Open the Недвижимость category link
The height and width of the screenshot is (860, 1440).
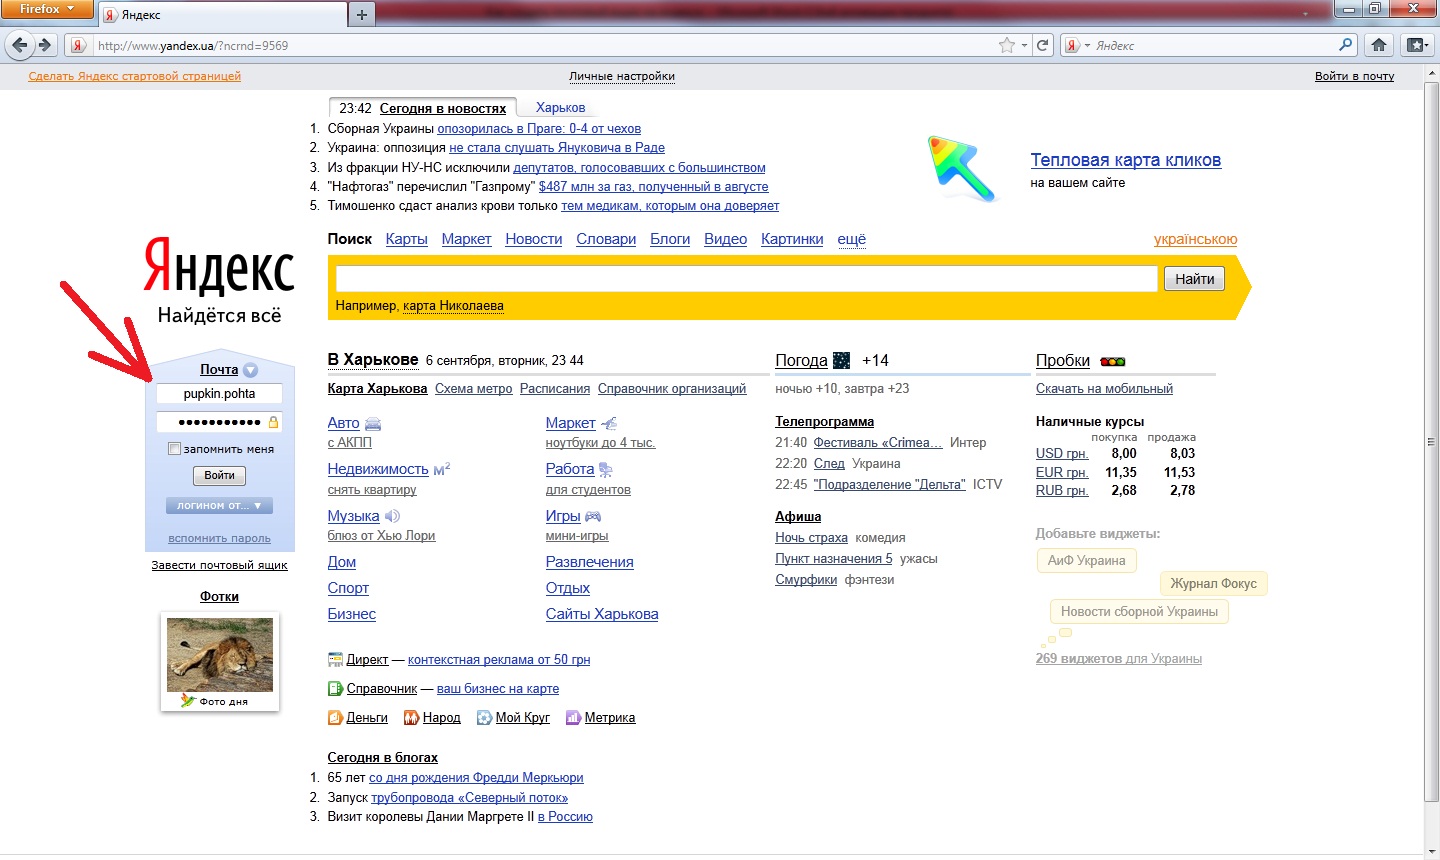(x=378, y=469)
